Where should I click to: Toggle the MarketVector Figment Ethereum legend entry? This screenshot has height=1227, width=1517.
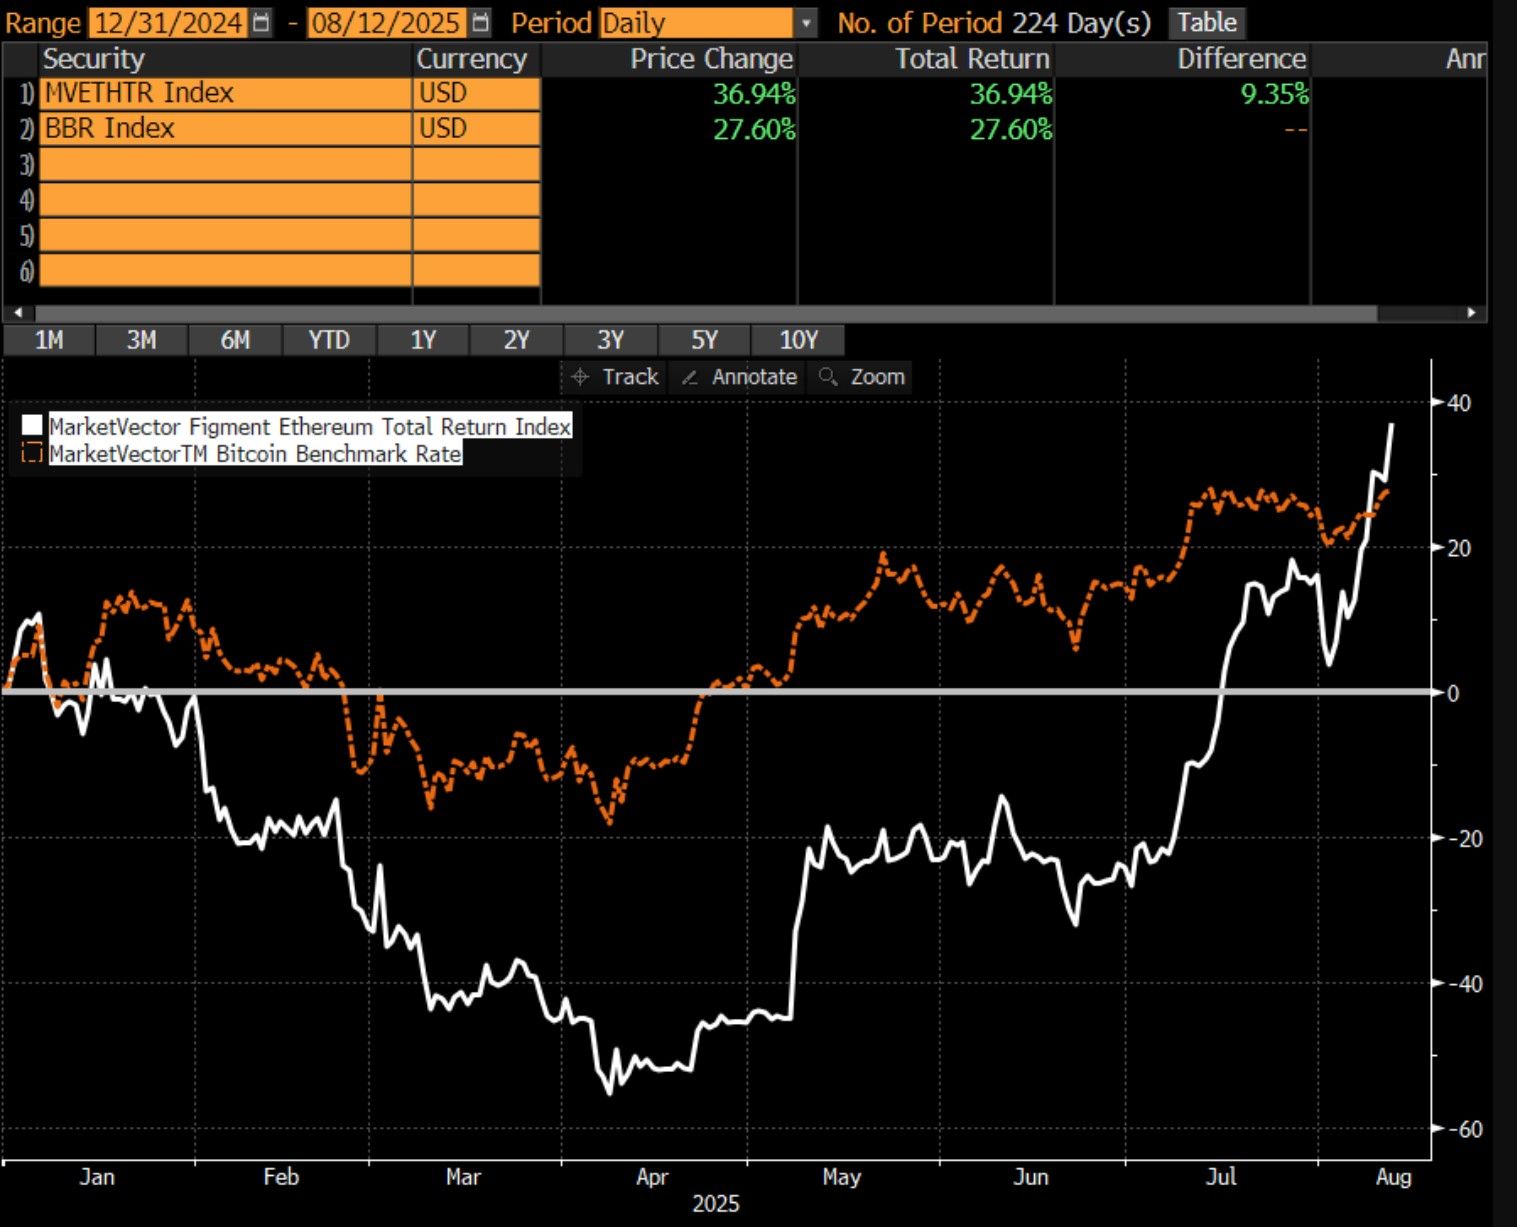pos(310,426)
